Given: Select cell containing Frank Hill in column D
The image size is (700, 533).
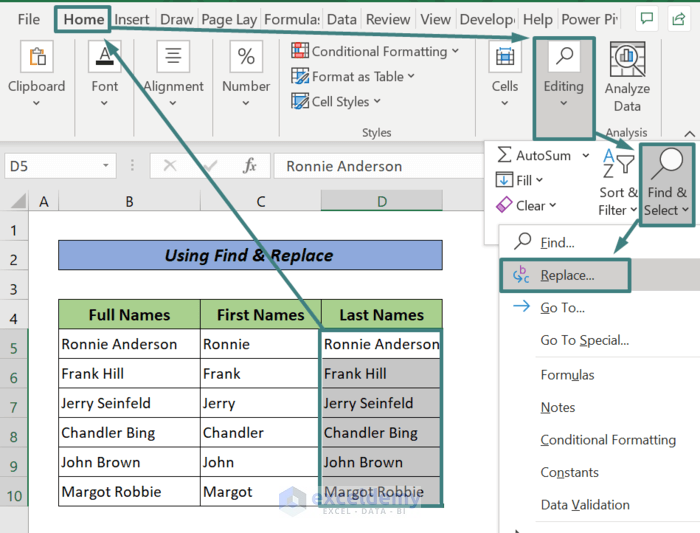Looking at the screenshot, I should pos(380,374).
